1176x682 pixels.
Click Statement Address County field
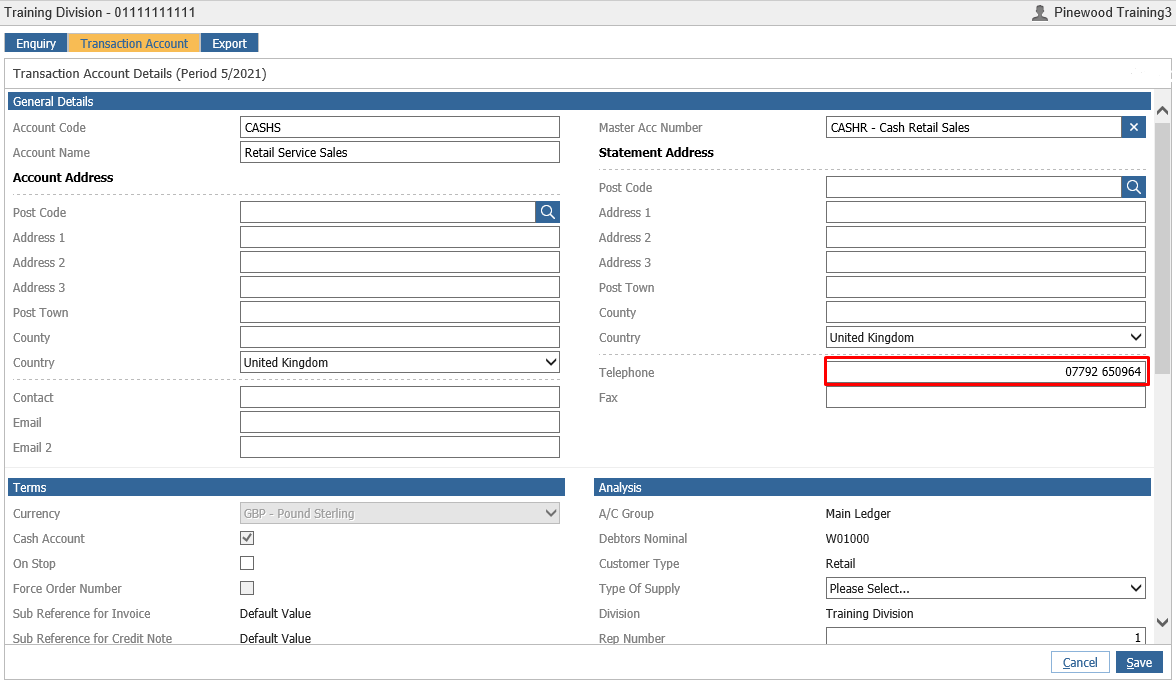coord(986,312)
